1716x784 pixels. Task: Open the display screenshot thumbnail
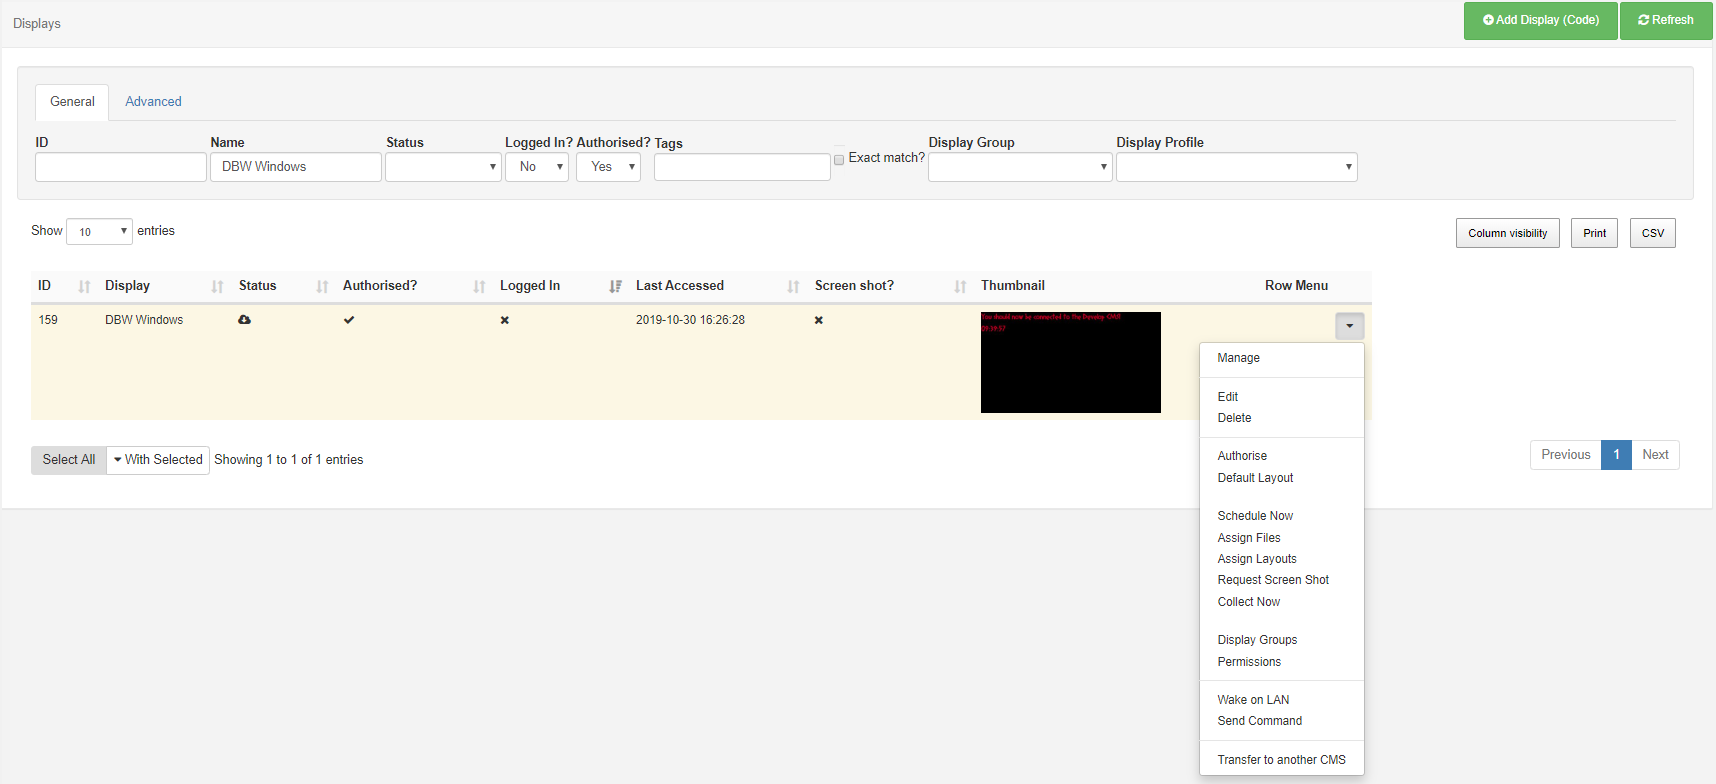pos(1070,362)
